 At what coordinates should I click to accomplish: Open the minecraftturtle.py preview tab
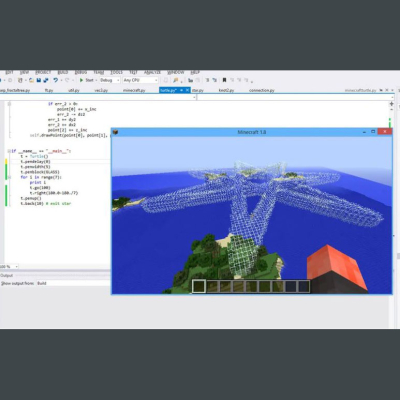[x=360, y=90]
